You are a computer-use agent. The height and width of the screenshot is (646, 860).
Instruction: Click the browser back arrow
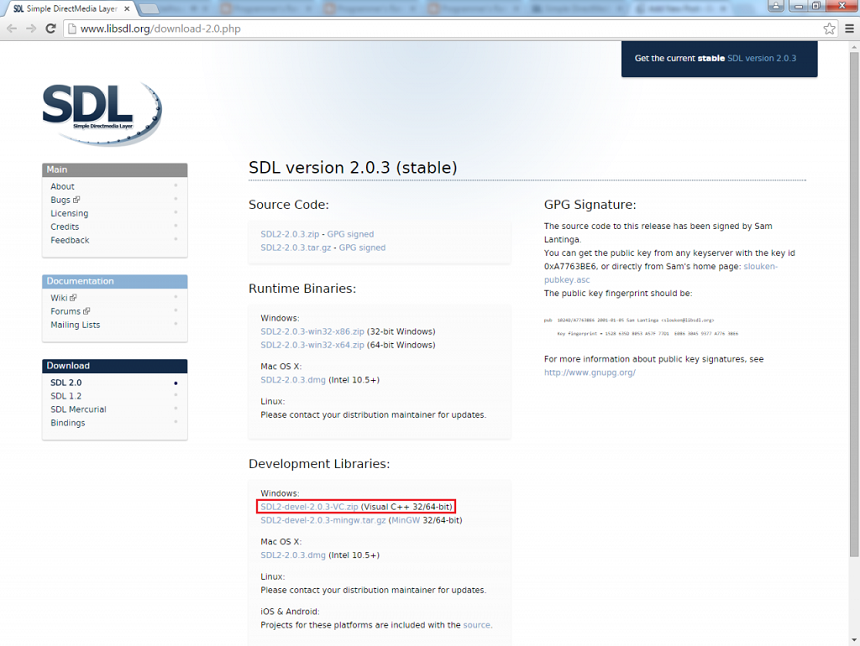point(12,29)
